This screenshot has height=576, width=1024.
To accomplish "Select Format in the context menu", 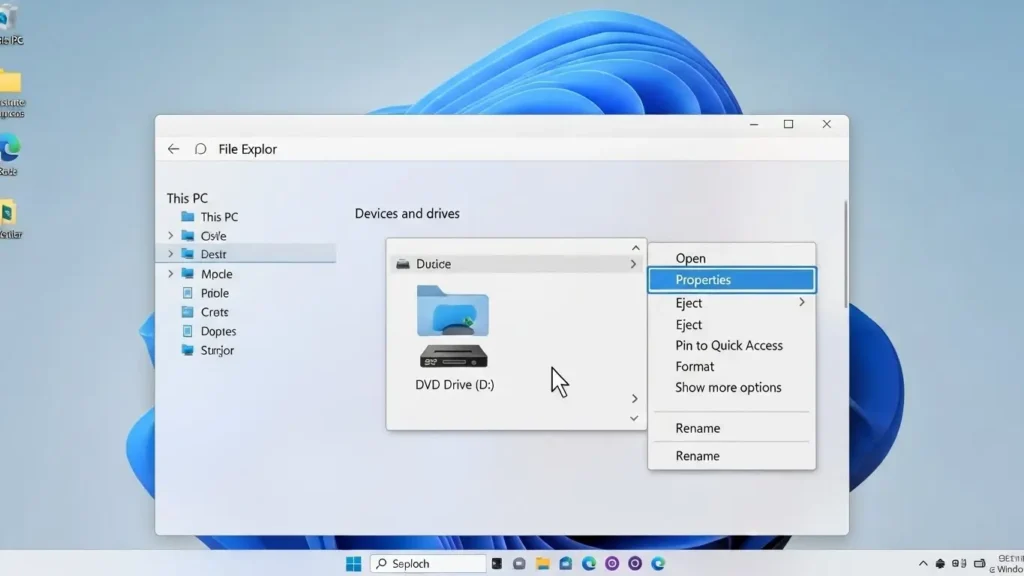I will (x=694, y=366).
